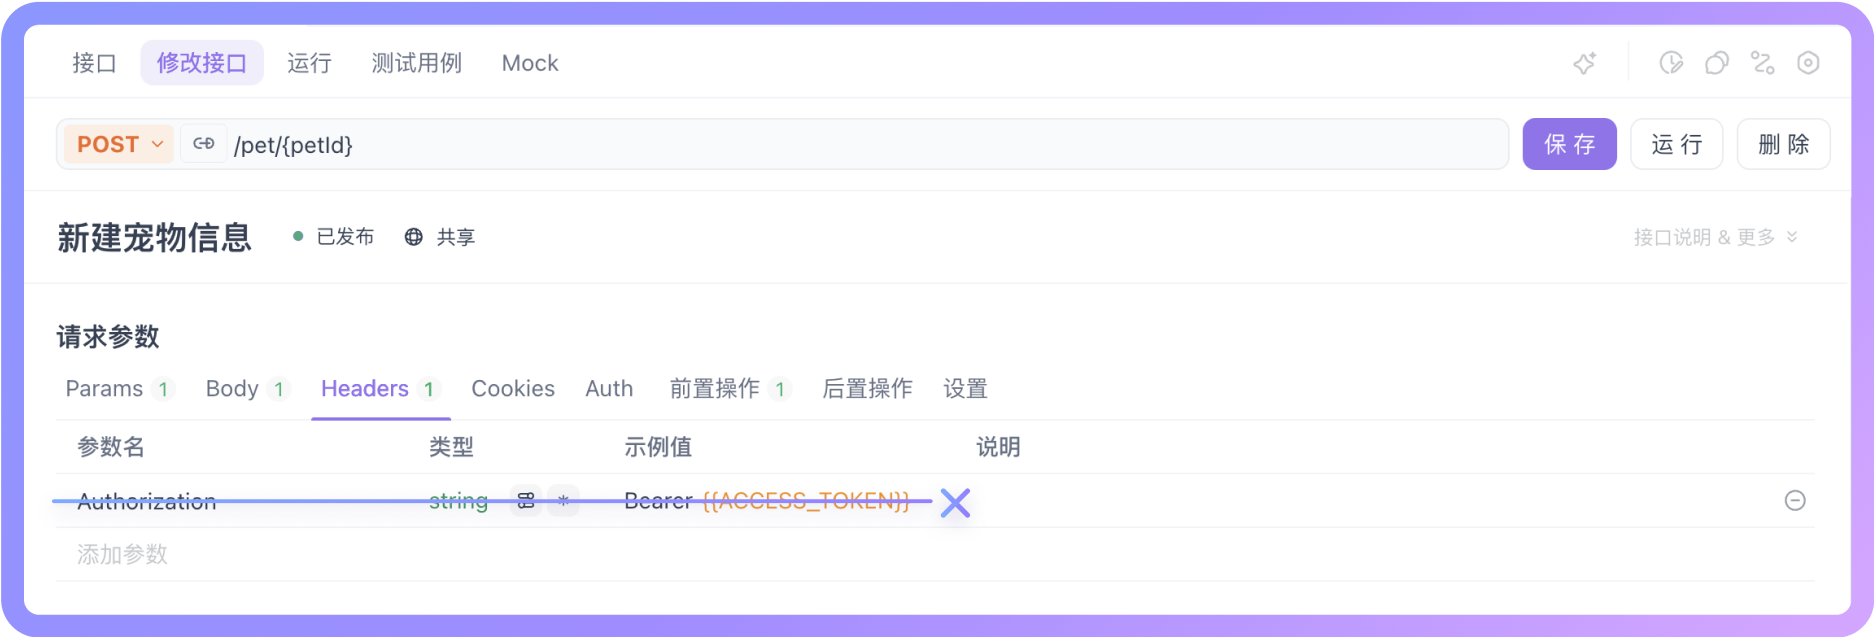Open the 测试用例 tab
This screenshot has width=1874, height=637.
[417, 63]
